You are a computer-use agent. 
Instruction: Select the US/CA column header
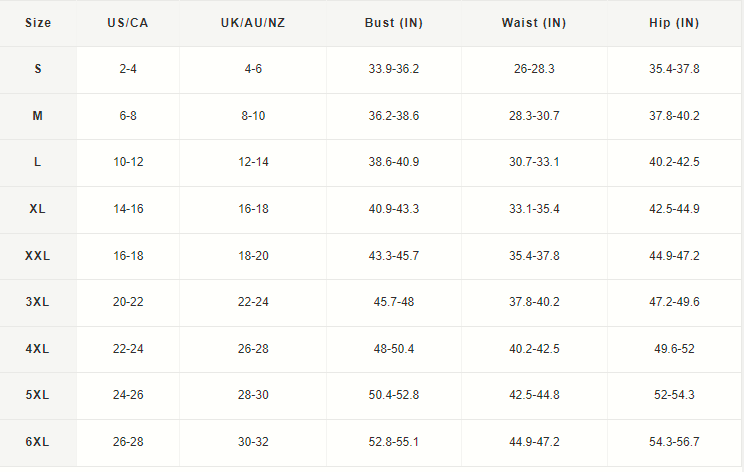(128, 23)
